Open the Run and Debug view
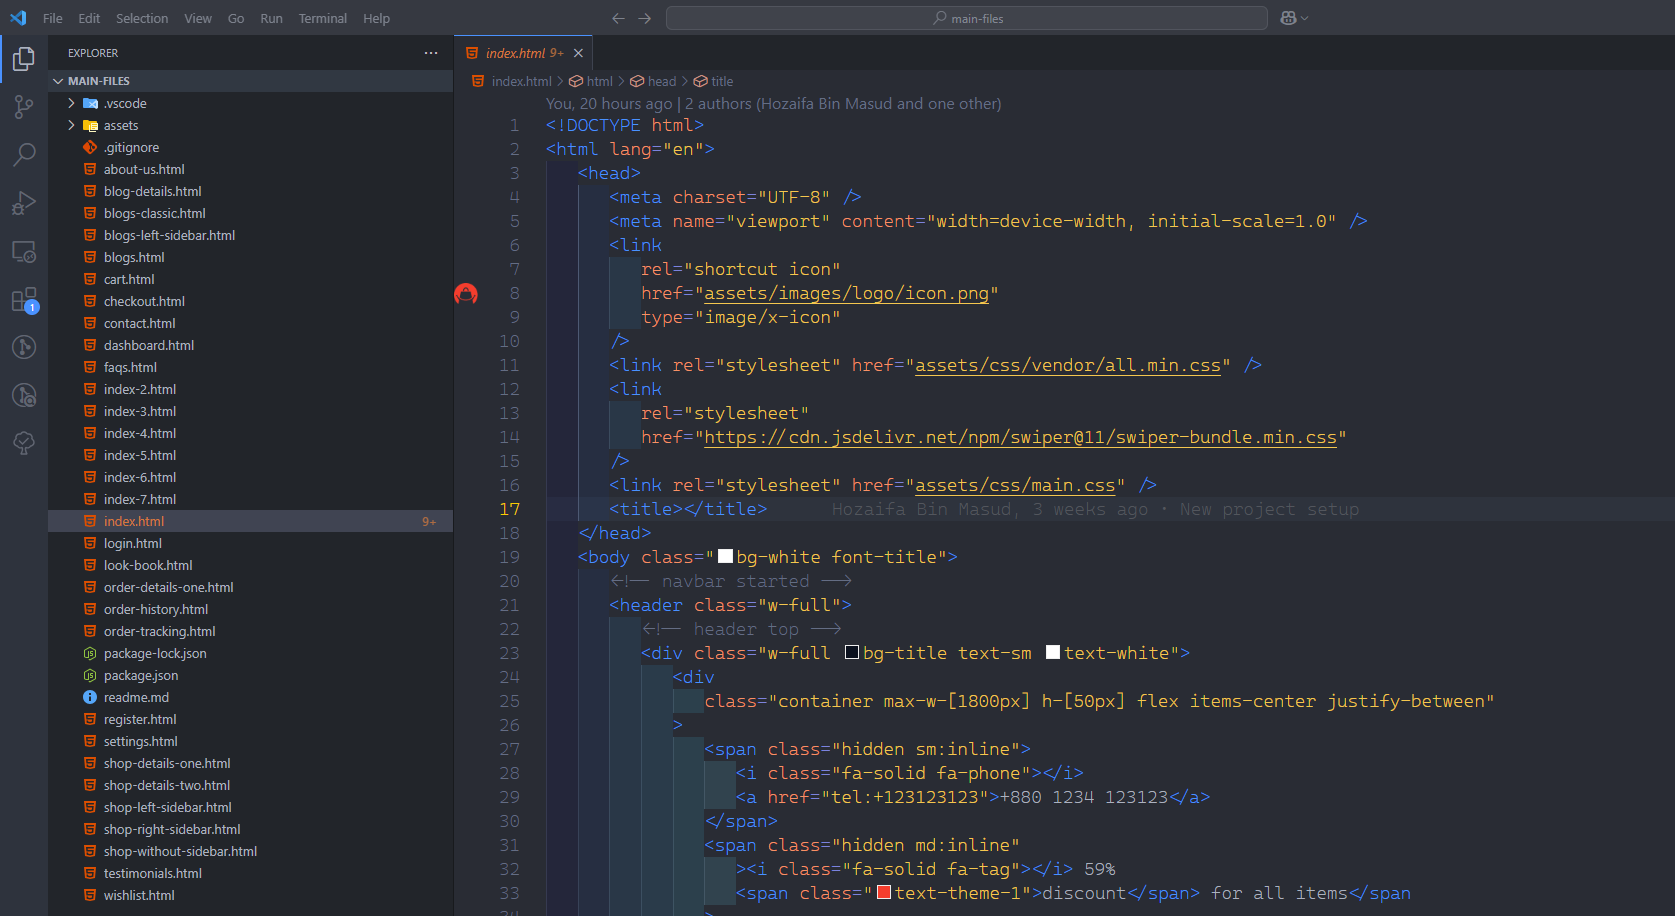The width and height of the screenshot is (1675, 916). pos(24,203)
